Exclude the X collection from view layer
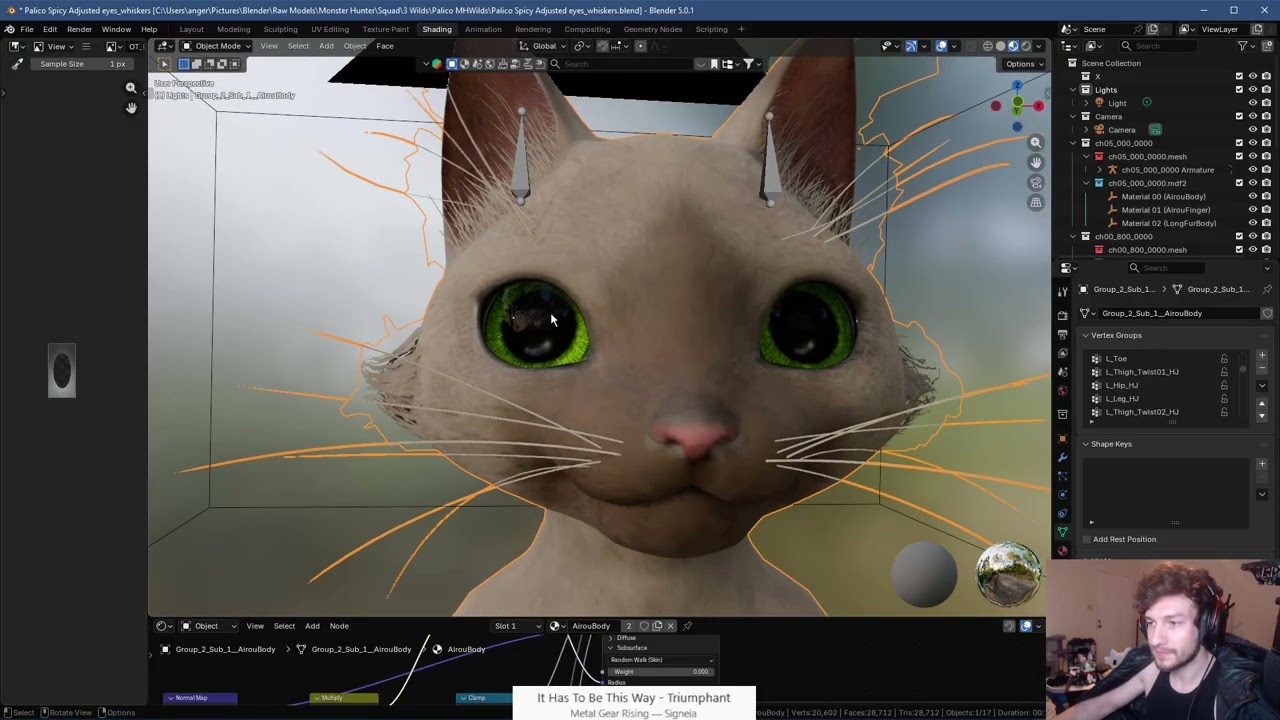1280x720 pixels. tap(1239, 76)
